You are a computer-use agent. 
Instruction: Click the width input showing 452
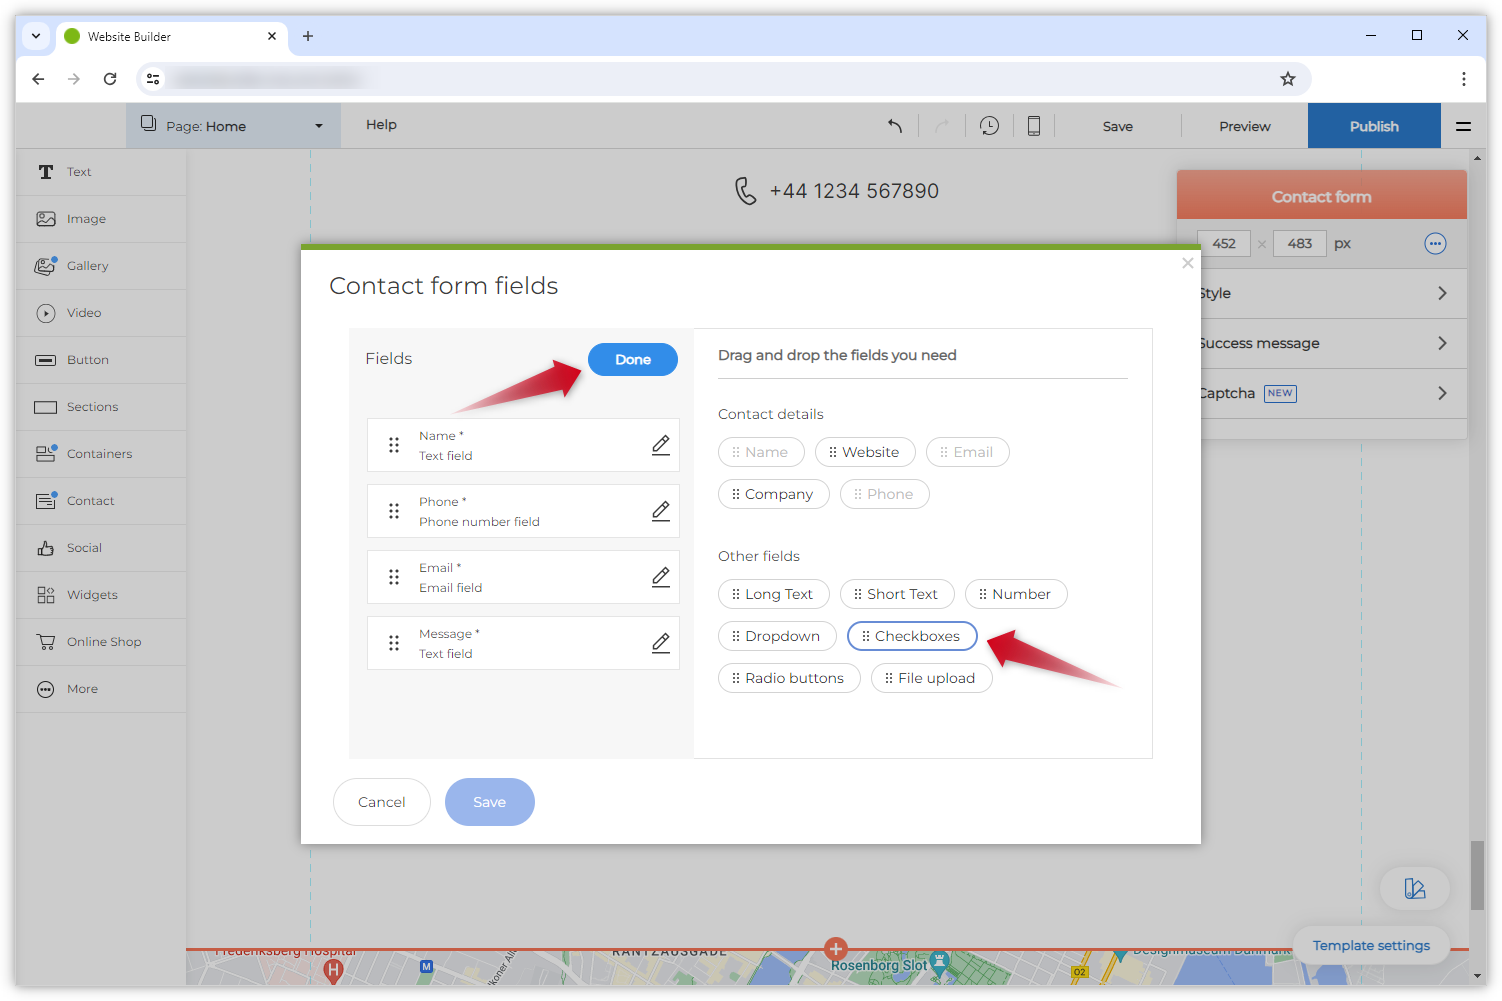click(x=1223, y=243)
